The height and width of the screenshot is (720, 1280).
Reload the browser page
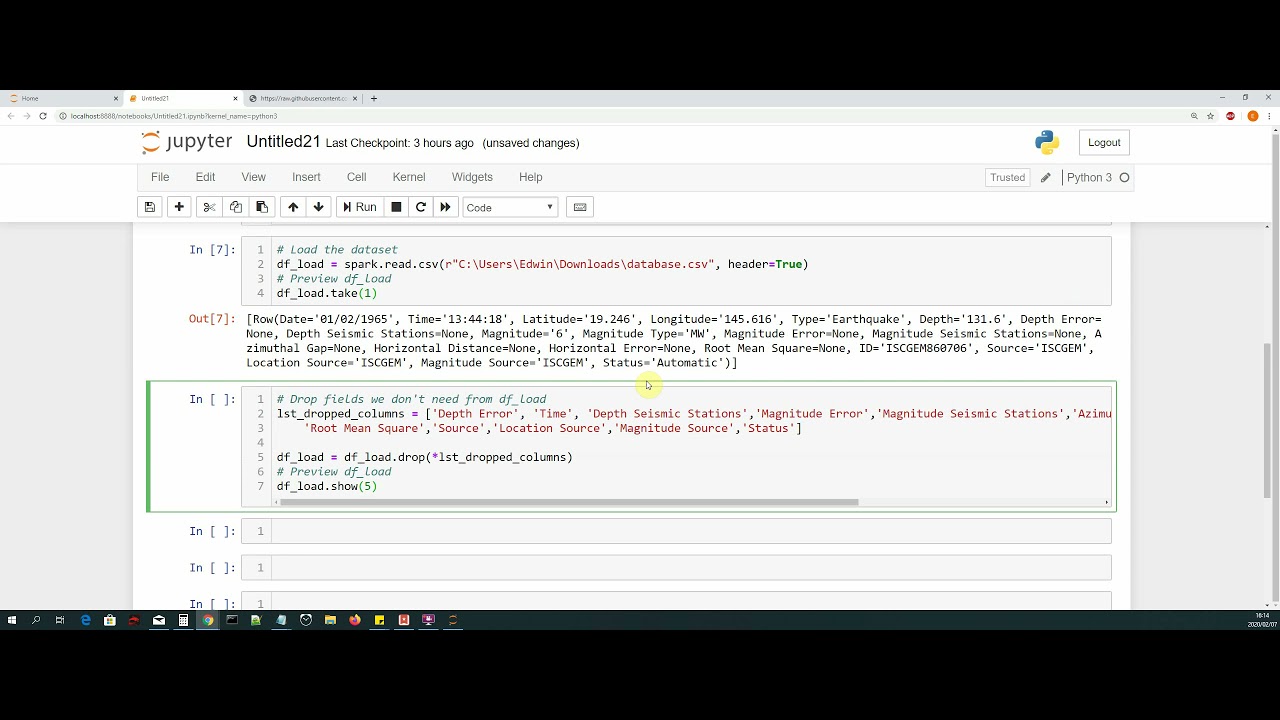pyautogui.click(x=43, y=116)
